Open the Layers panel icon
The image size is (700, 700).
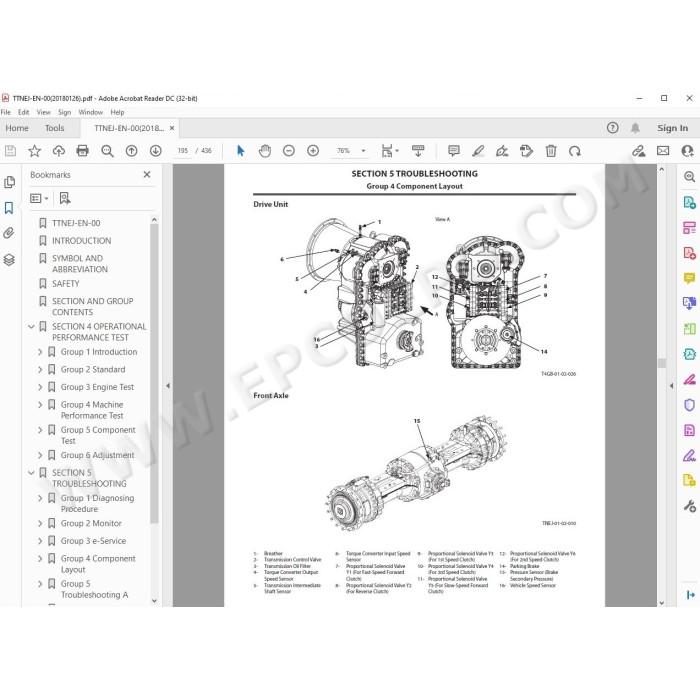(x=9, y=259)
